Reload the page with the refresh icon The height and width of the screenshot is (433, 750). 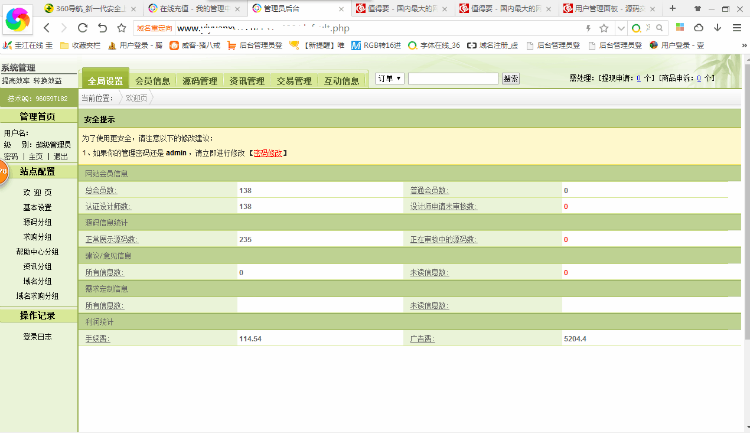click(x=82, y=28)
